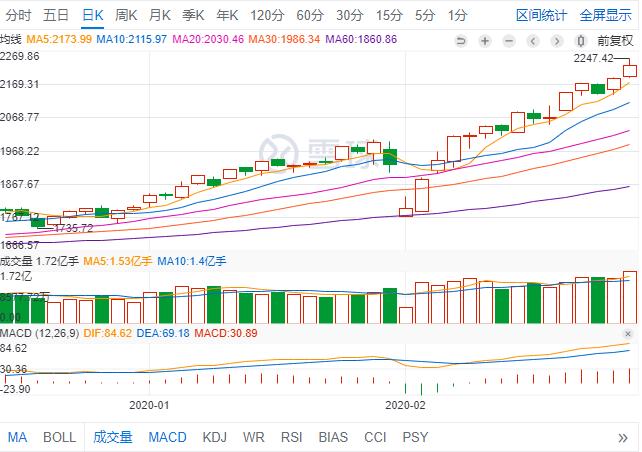642x452 pixels.
Task: Switch to the 60分 chart
Action: tap(310, 16)
